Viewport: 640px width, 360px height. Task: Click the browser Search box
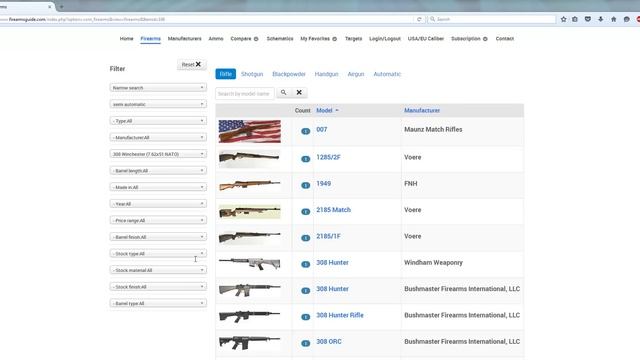tap(492, 19)
